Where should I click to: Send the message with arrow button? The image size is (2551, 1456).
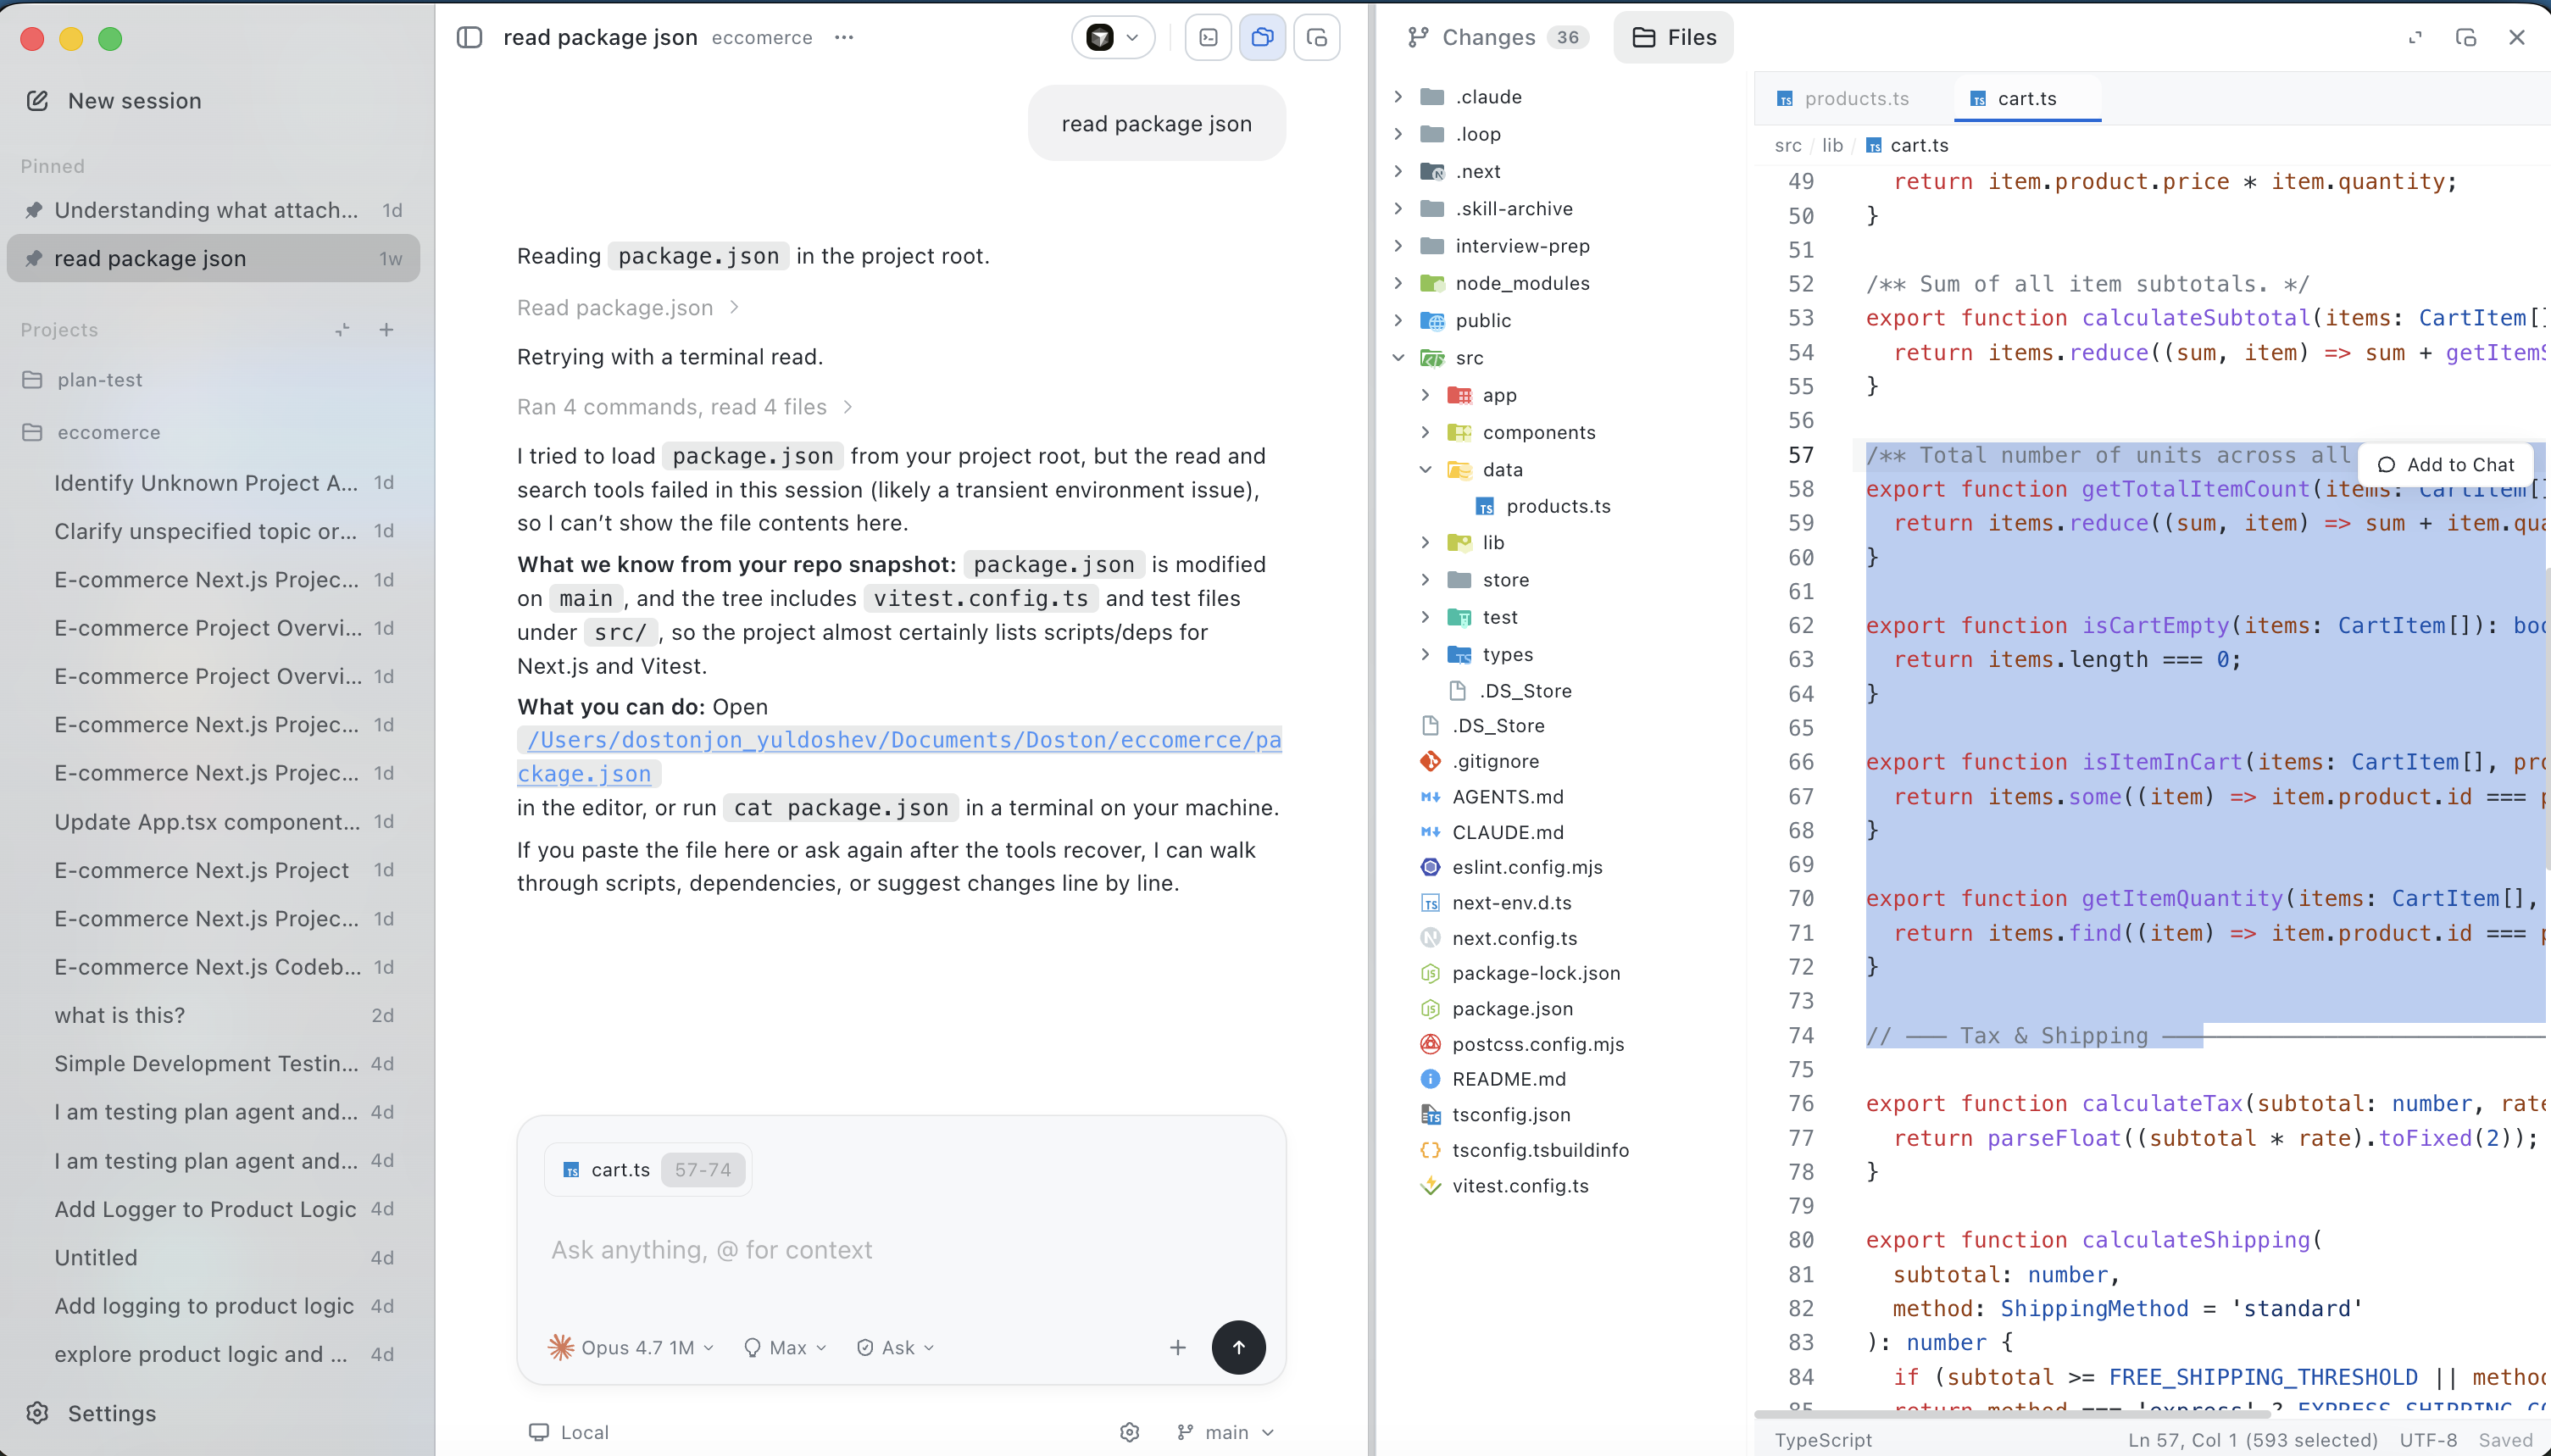coord(1238,1347)
